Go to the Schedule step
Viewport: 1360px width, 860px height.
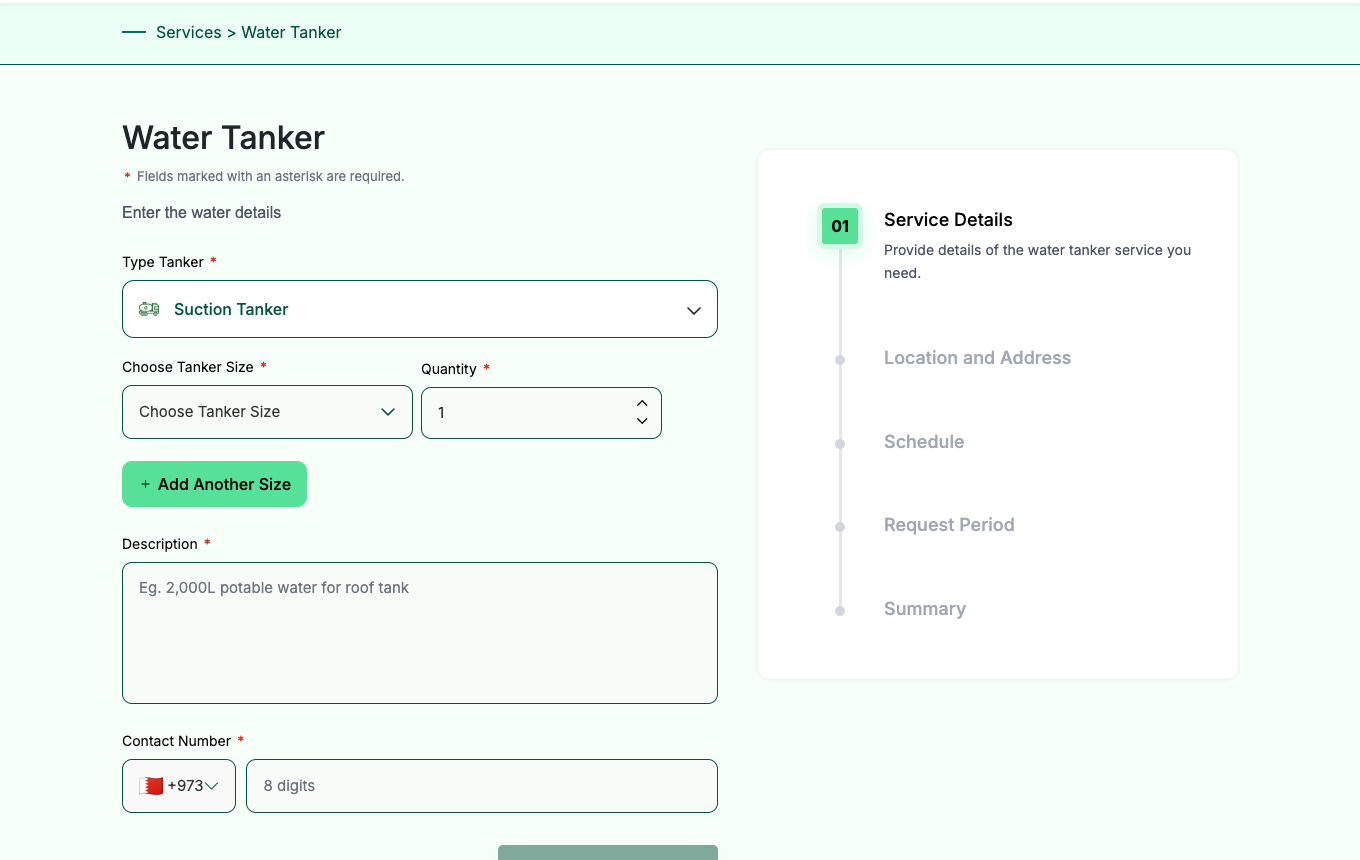[924, 442]
